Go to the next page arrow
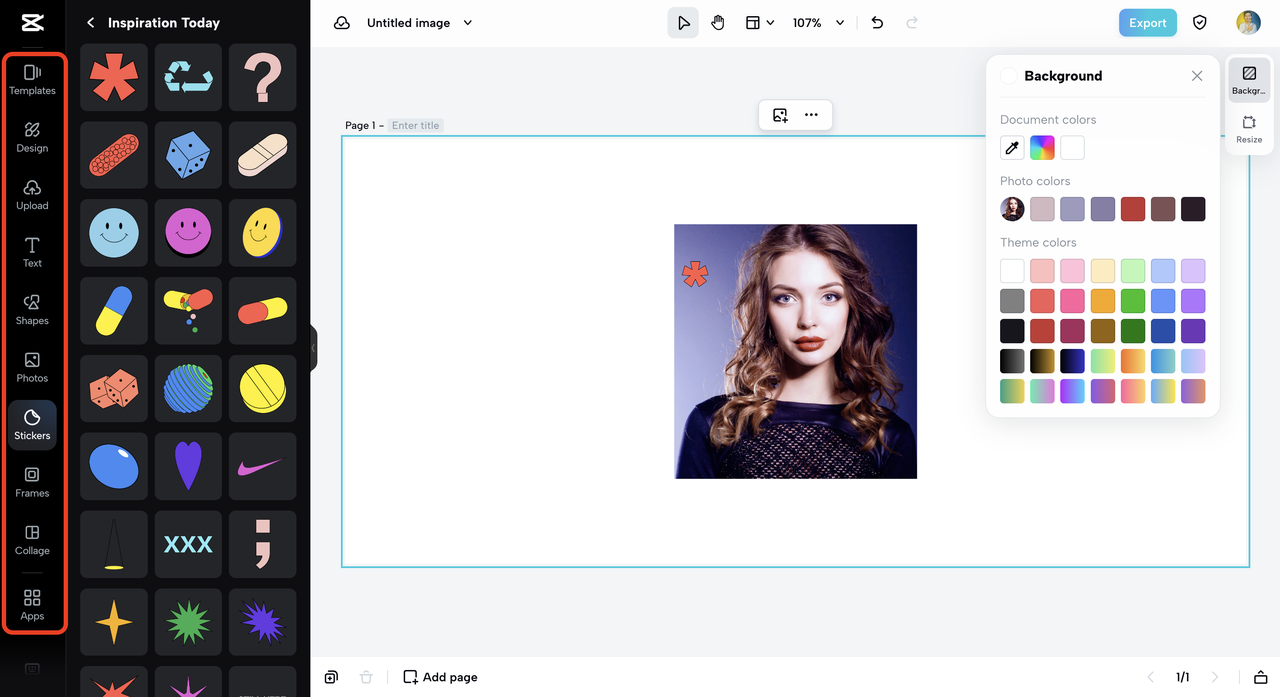This screenshot has height=697, width=1280. [x=1216, y=677]
